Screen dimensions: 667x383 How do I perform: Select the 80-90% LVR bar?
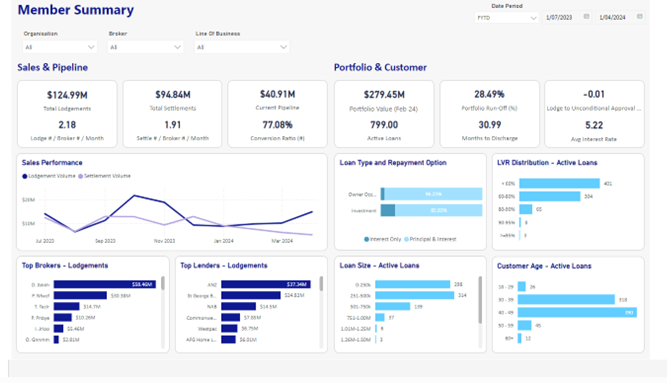pyautogui.click(x=526, y=209)
